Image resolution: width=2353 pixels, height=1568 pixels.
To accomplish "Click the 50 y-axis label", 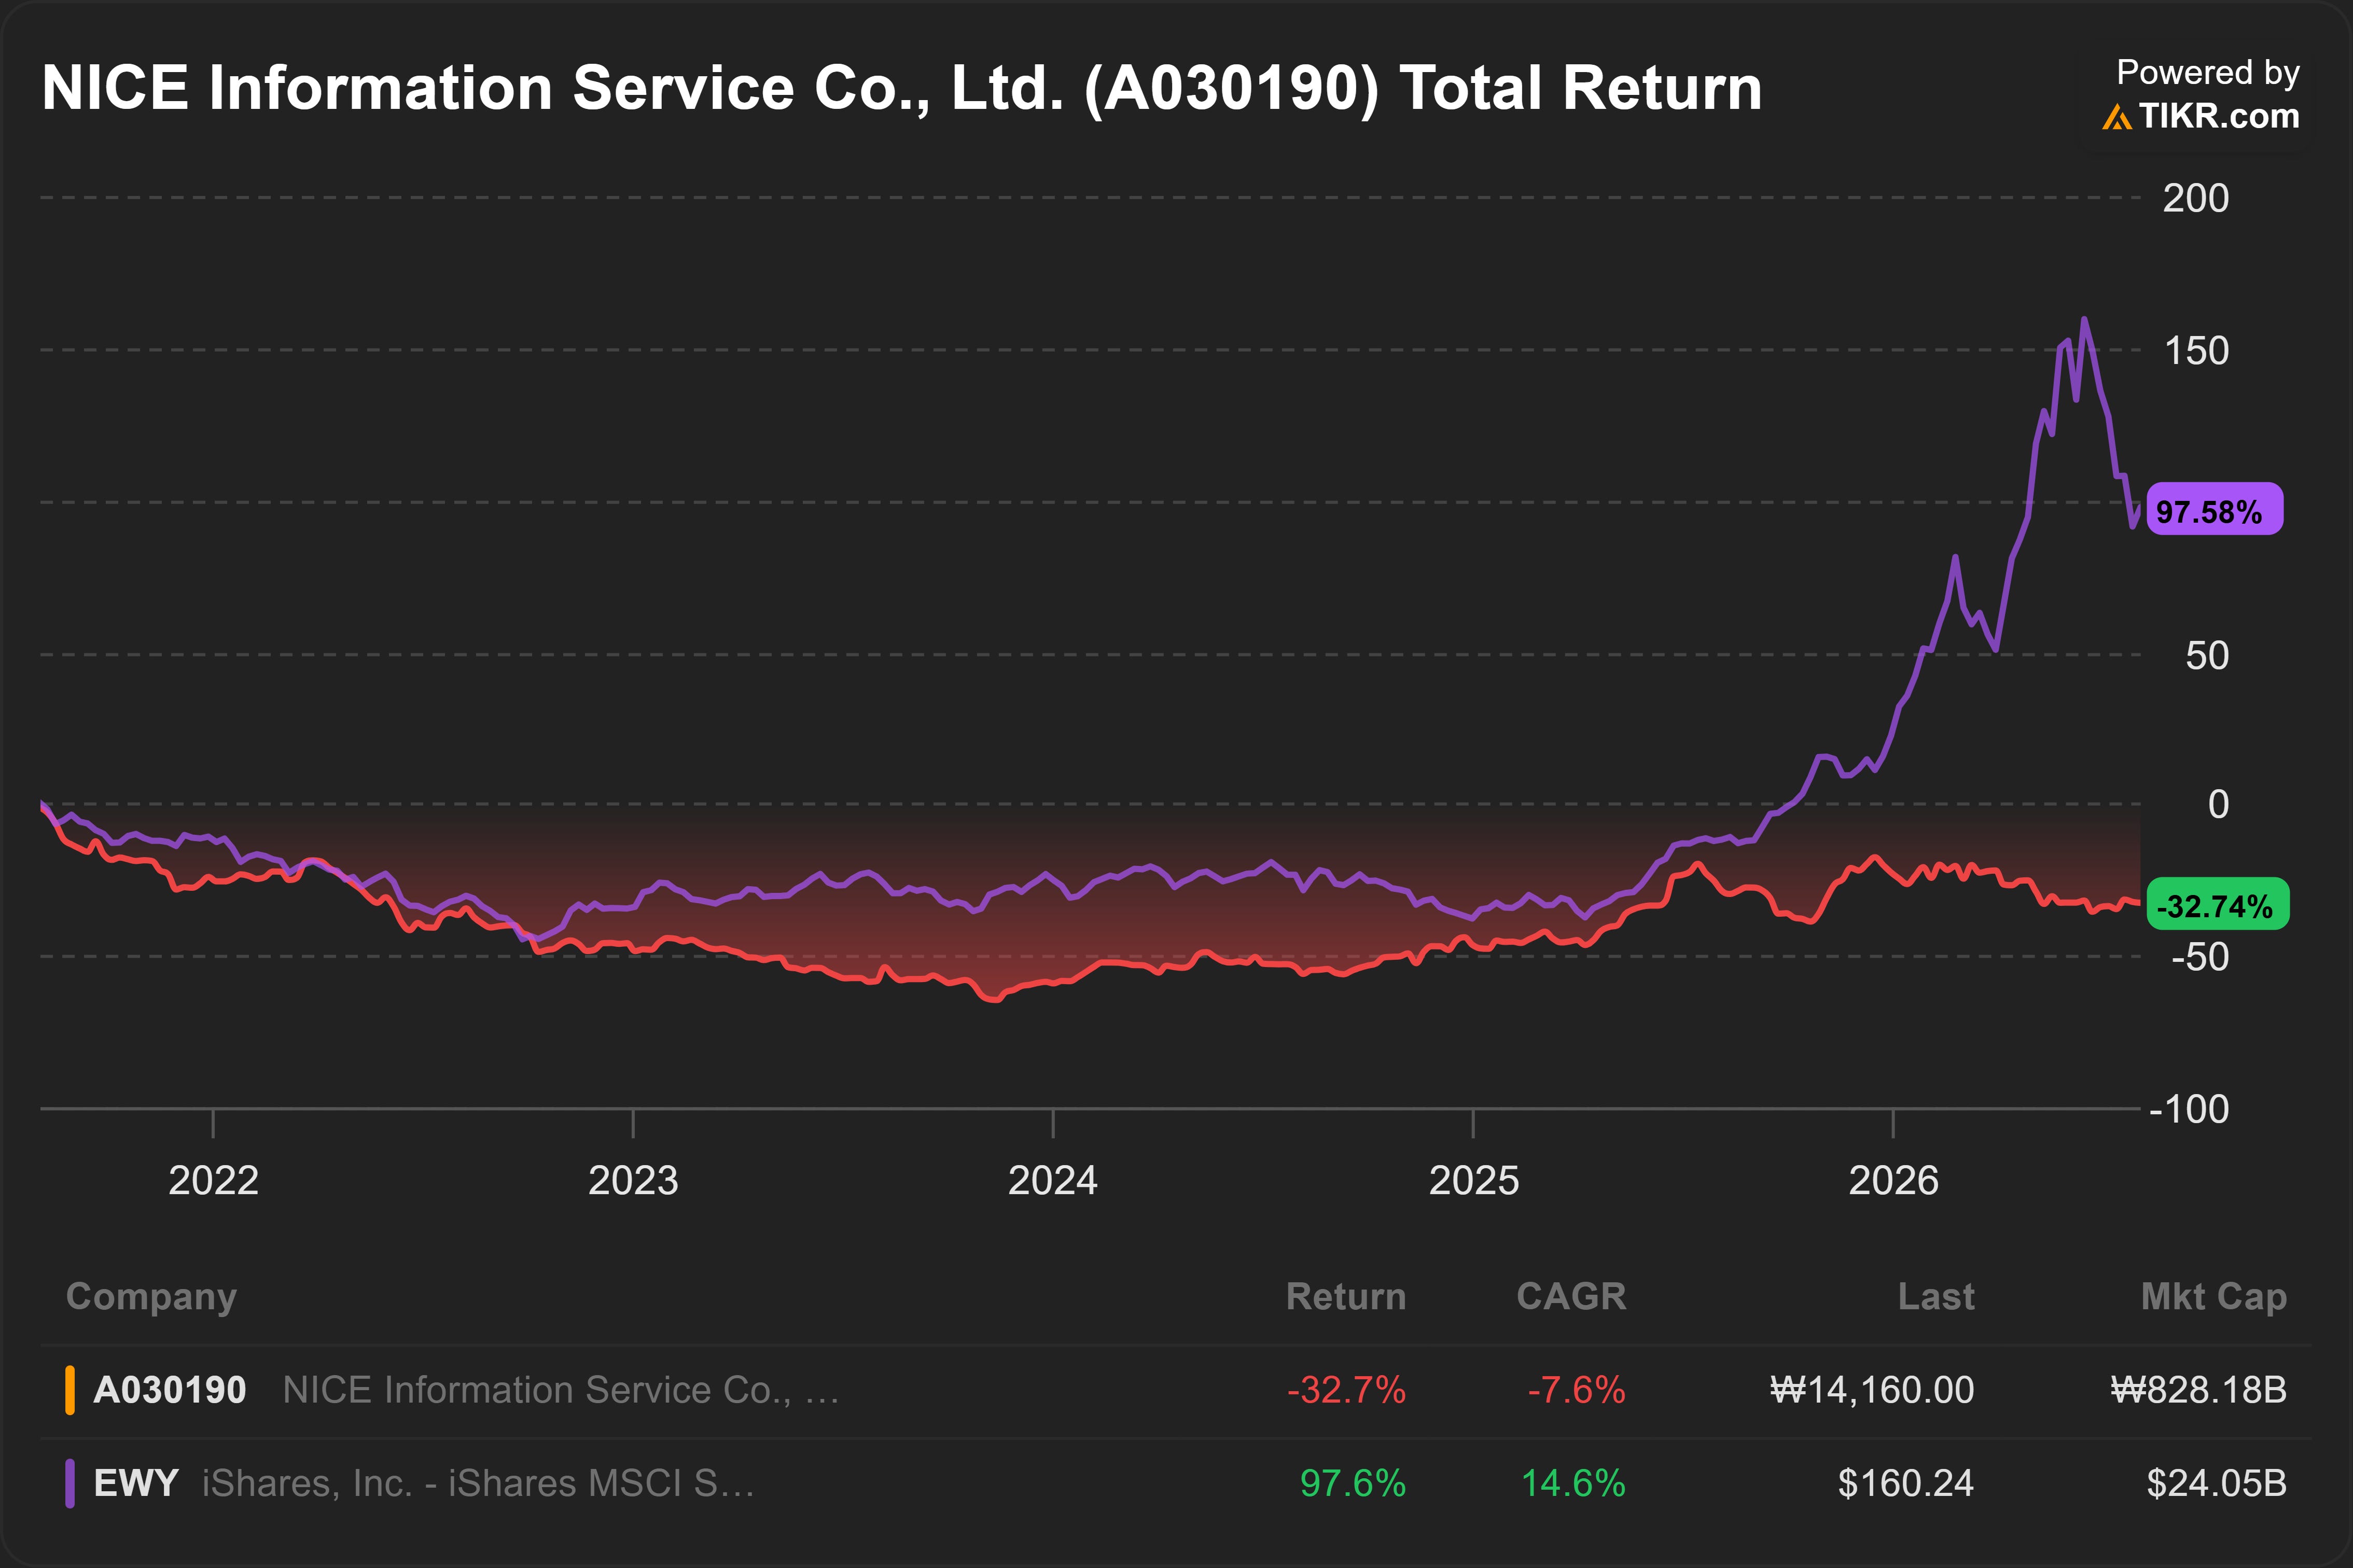I will pyautogui.click(x=2207, y=656).
